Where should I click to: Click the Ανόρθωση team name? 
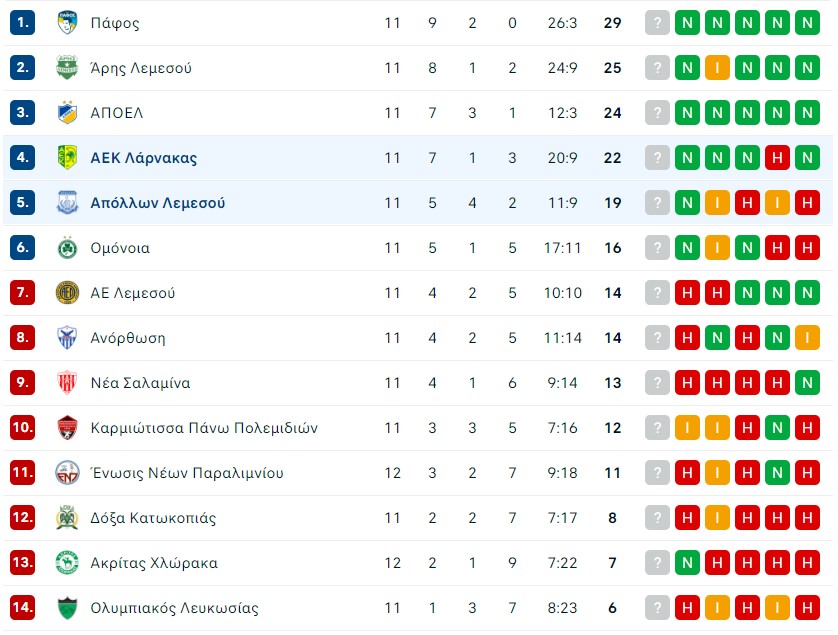pyautogui.click(x=128, y=338)
